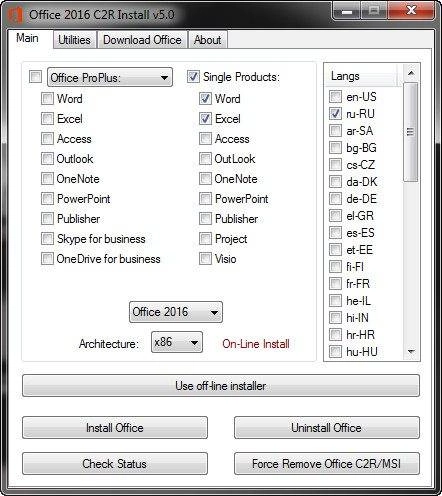
Task: Check Access under Single Products
Action: click(205, 139)
